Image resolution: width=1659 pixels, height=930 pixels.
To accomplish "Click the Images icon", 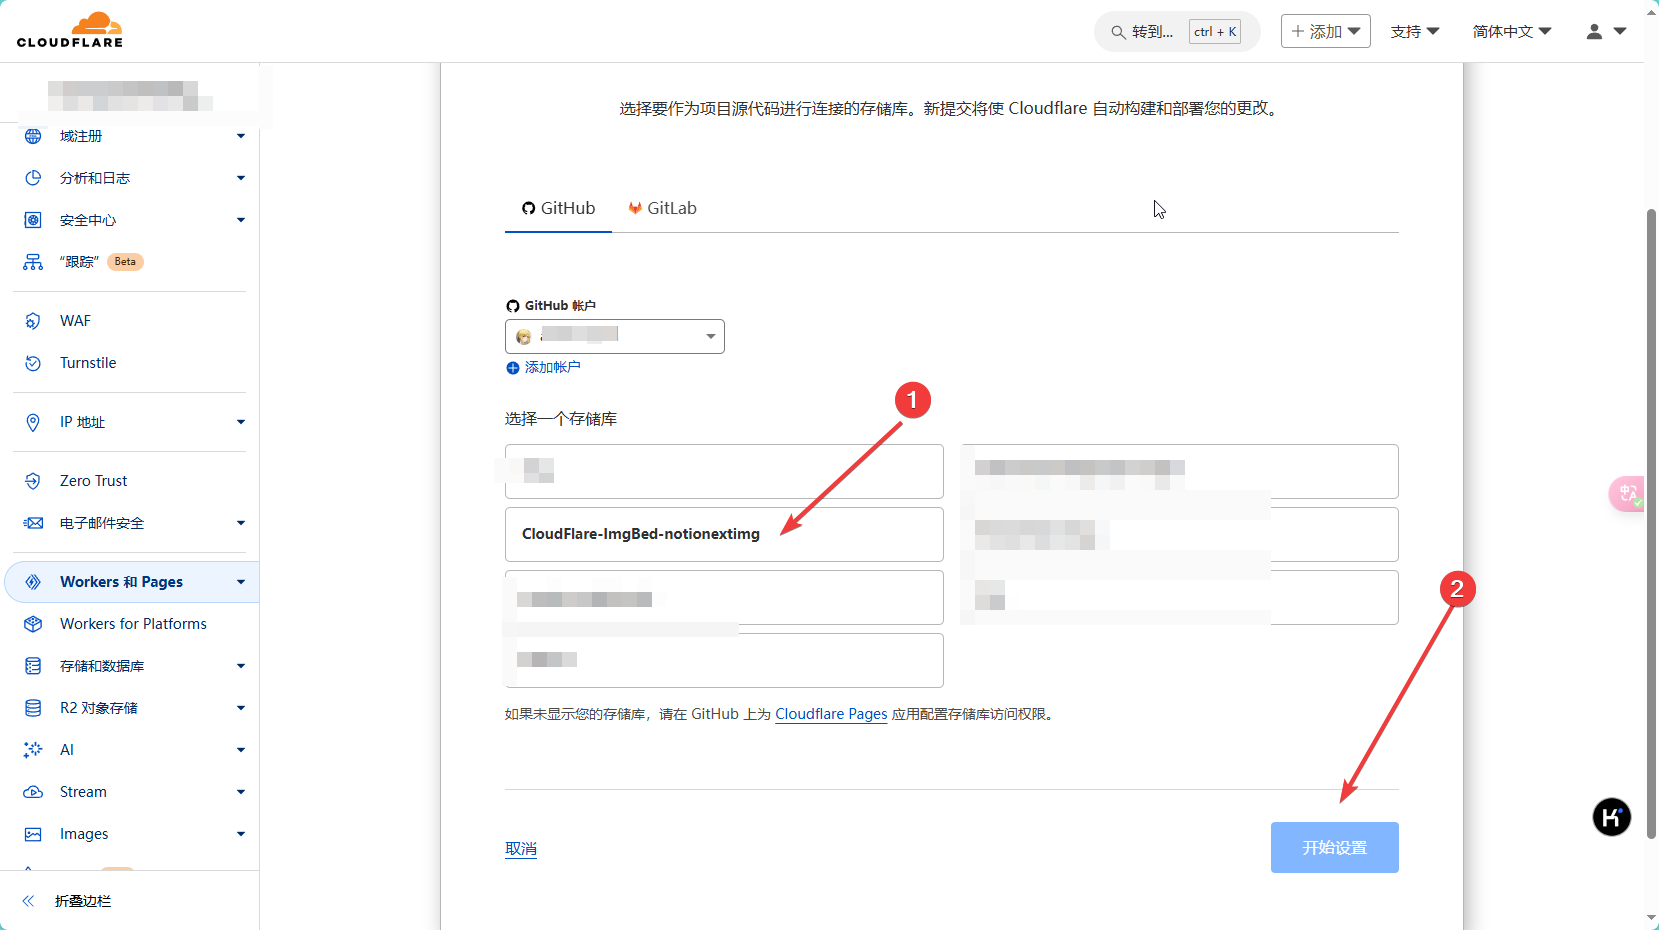I will 33,834.
